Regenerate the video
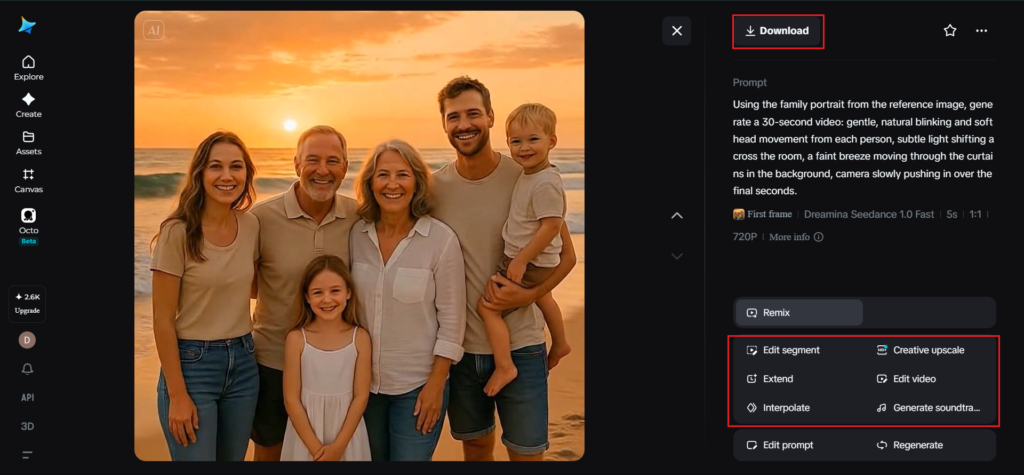The height and width of the screenshot is (475, 1024). click(x=910, y=445)
